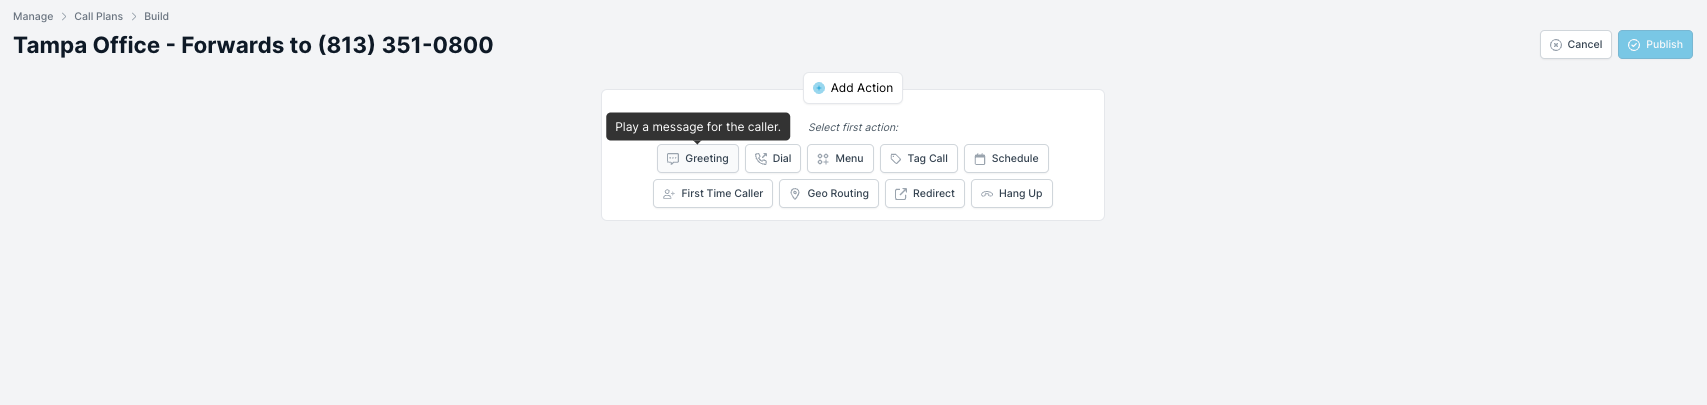1707x405 pixels.
Task: Add a Schedule action
Action: pos(1006,159)
